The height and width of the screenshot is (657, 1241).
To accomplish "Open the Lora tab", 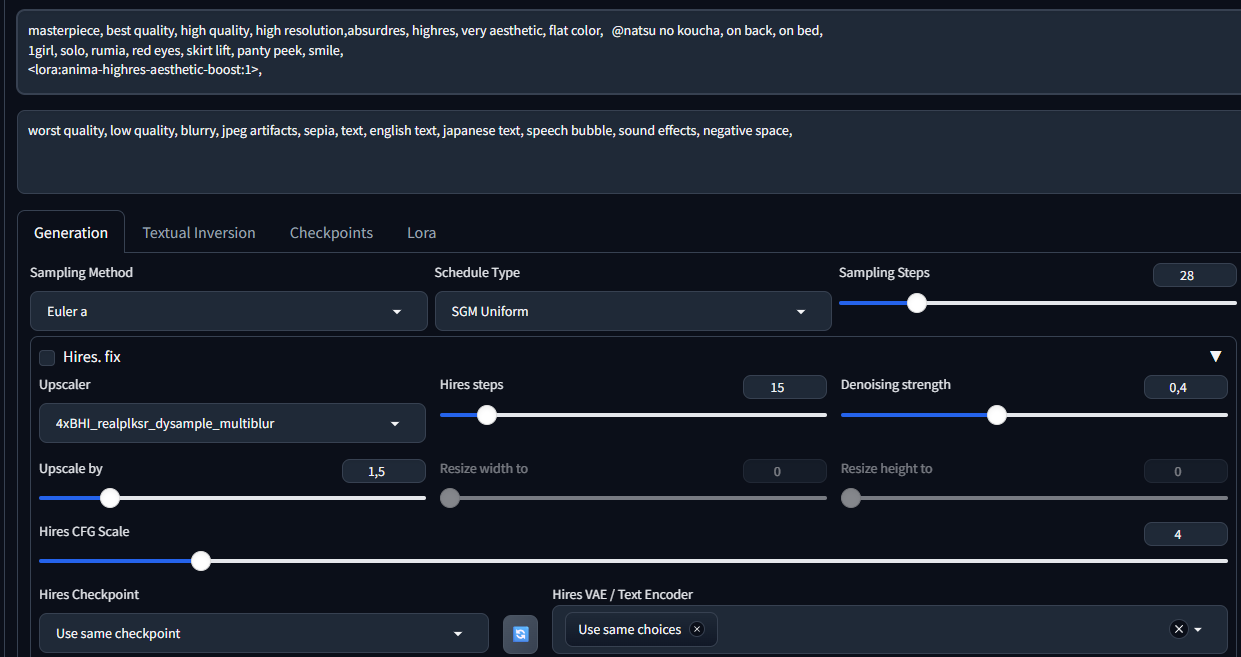I will 421,232.
